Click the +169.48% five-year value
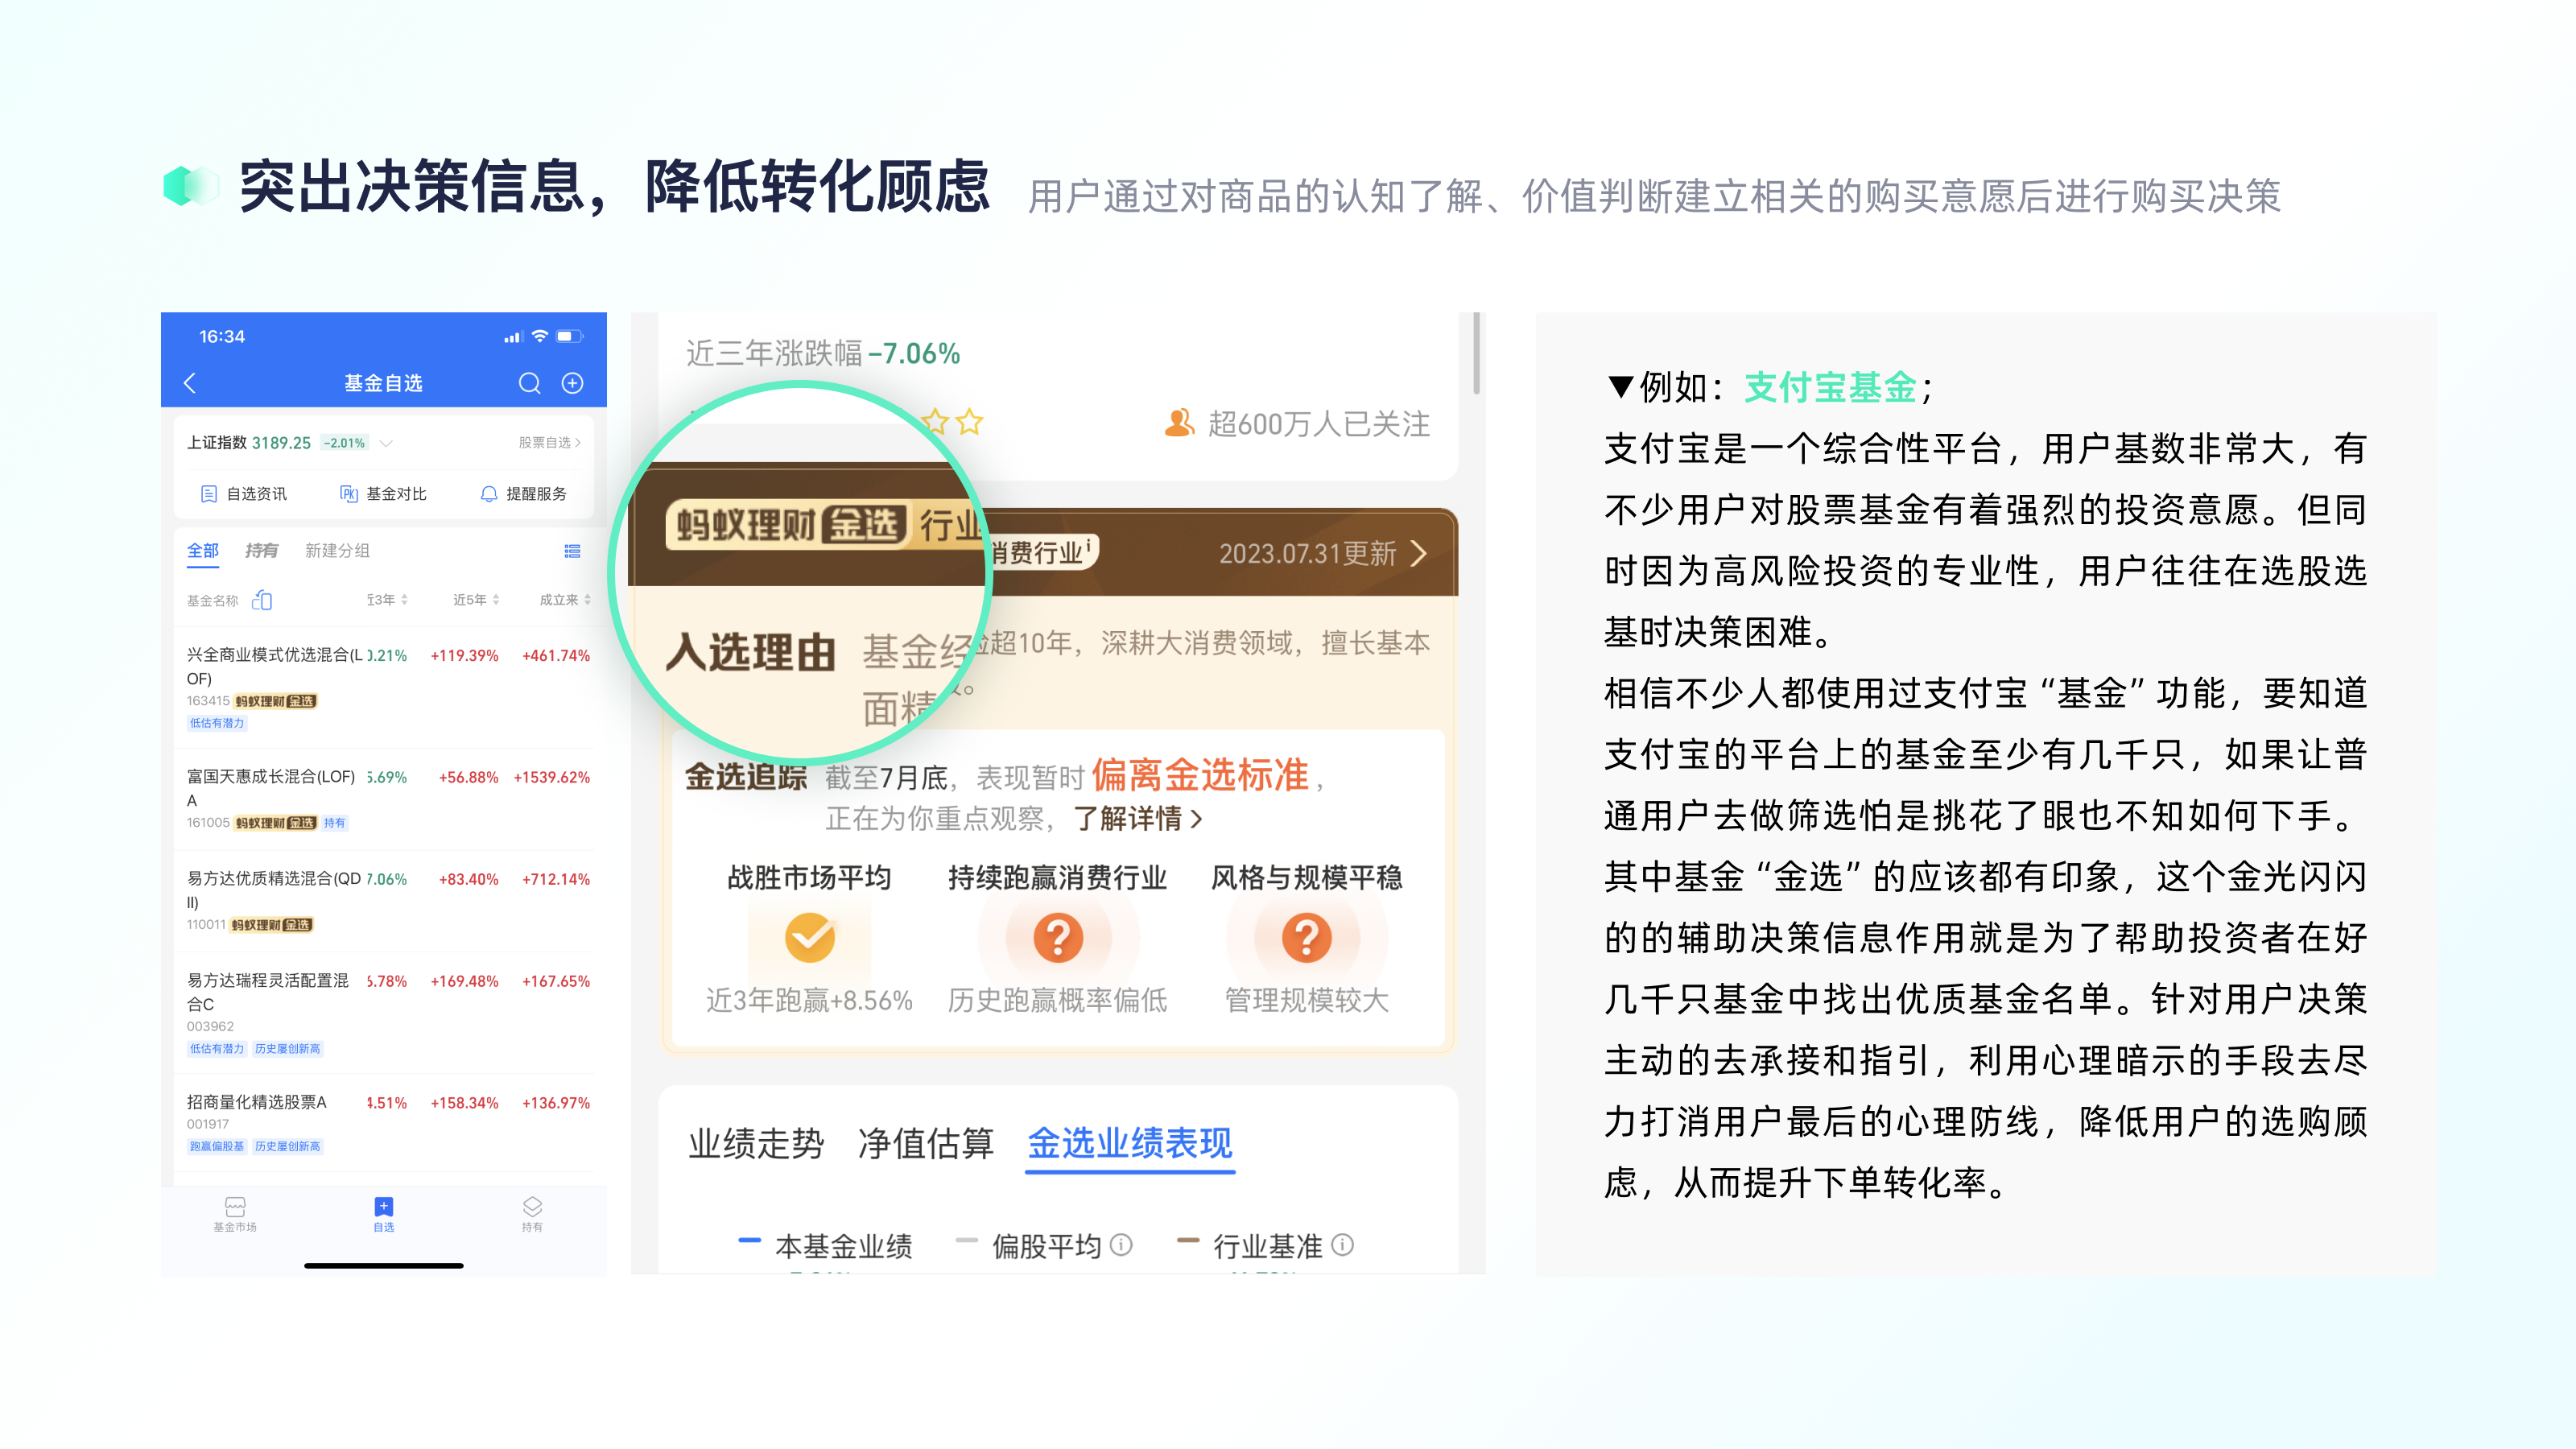The width and height of the screenshot is (2576, 1449). pos(465,982)
